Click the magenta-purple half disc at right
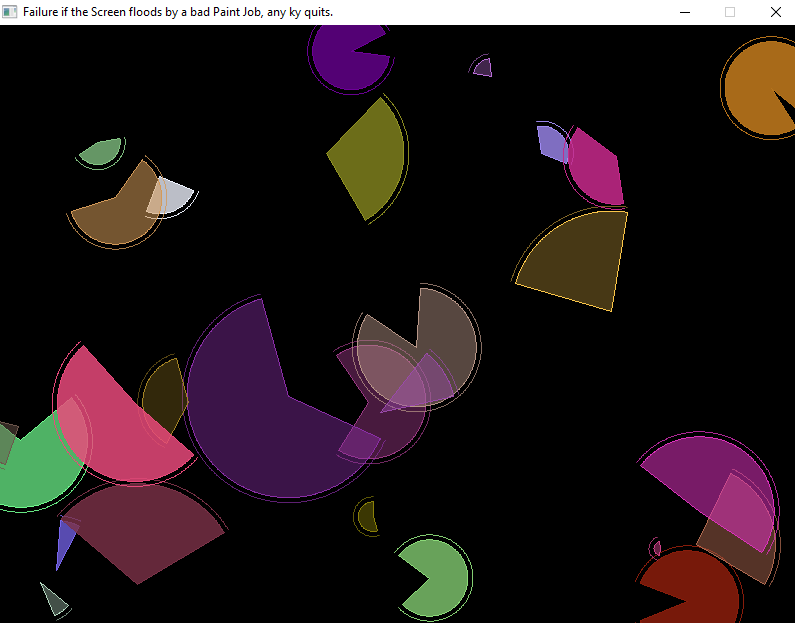 pyautogui.click(x=710, y=477)
